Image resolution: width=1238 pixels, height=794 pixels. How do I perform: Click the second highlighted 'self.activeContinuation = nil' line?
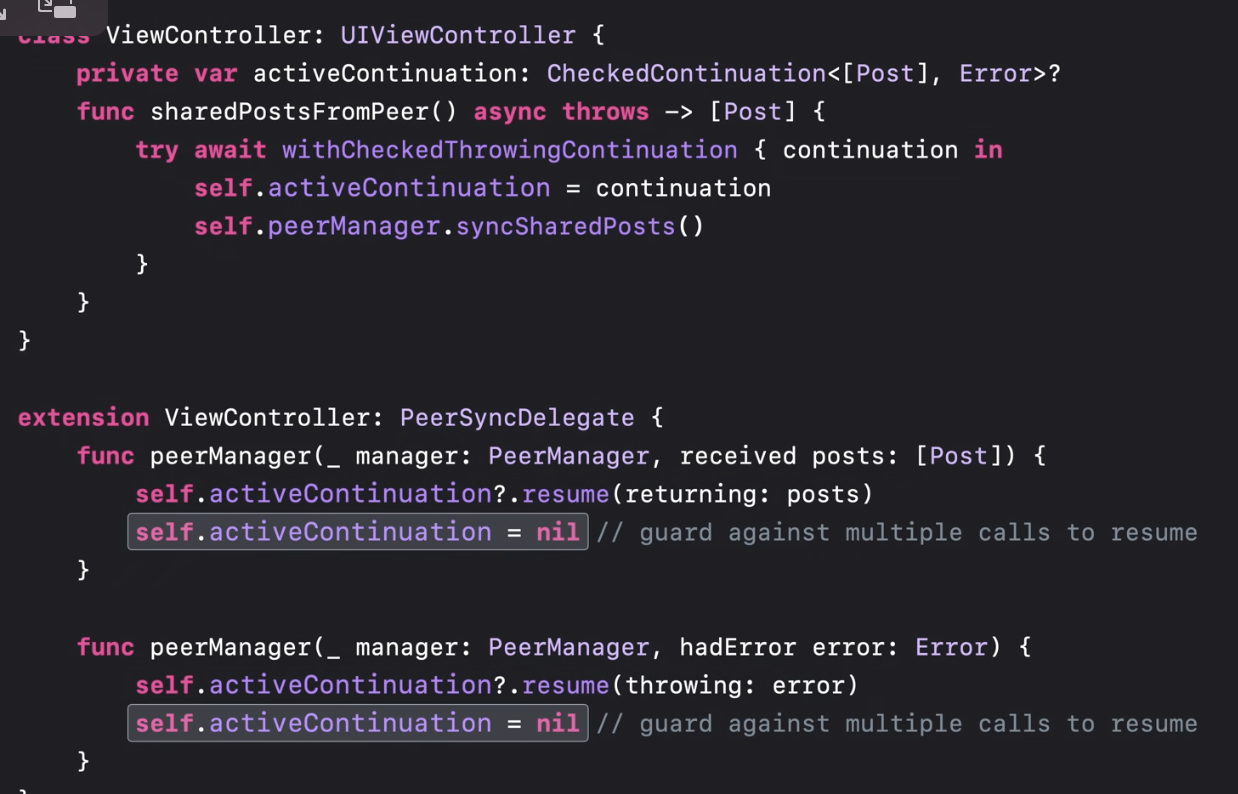(357, 723)
